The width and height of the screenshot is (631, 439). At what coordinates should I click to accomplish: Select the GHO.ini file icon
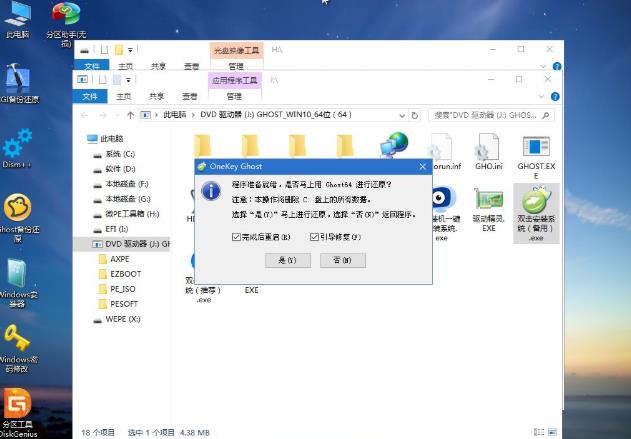pyautogui.click(x=489, y=152)
